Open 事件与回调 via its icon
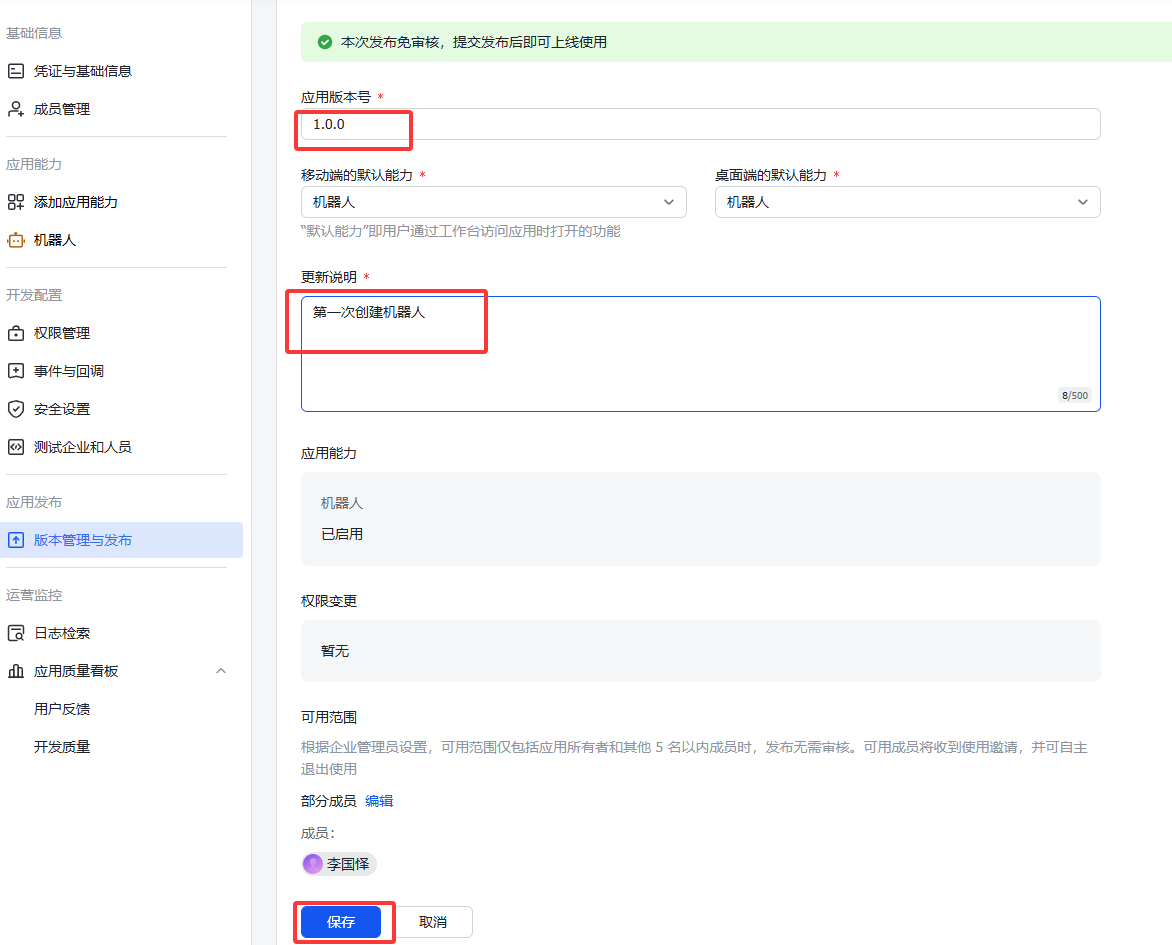Viewport: 1172px width, 945px height. point(14,370)
